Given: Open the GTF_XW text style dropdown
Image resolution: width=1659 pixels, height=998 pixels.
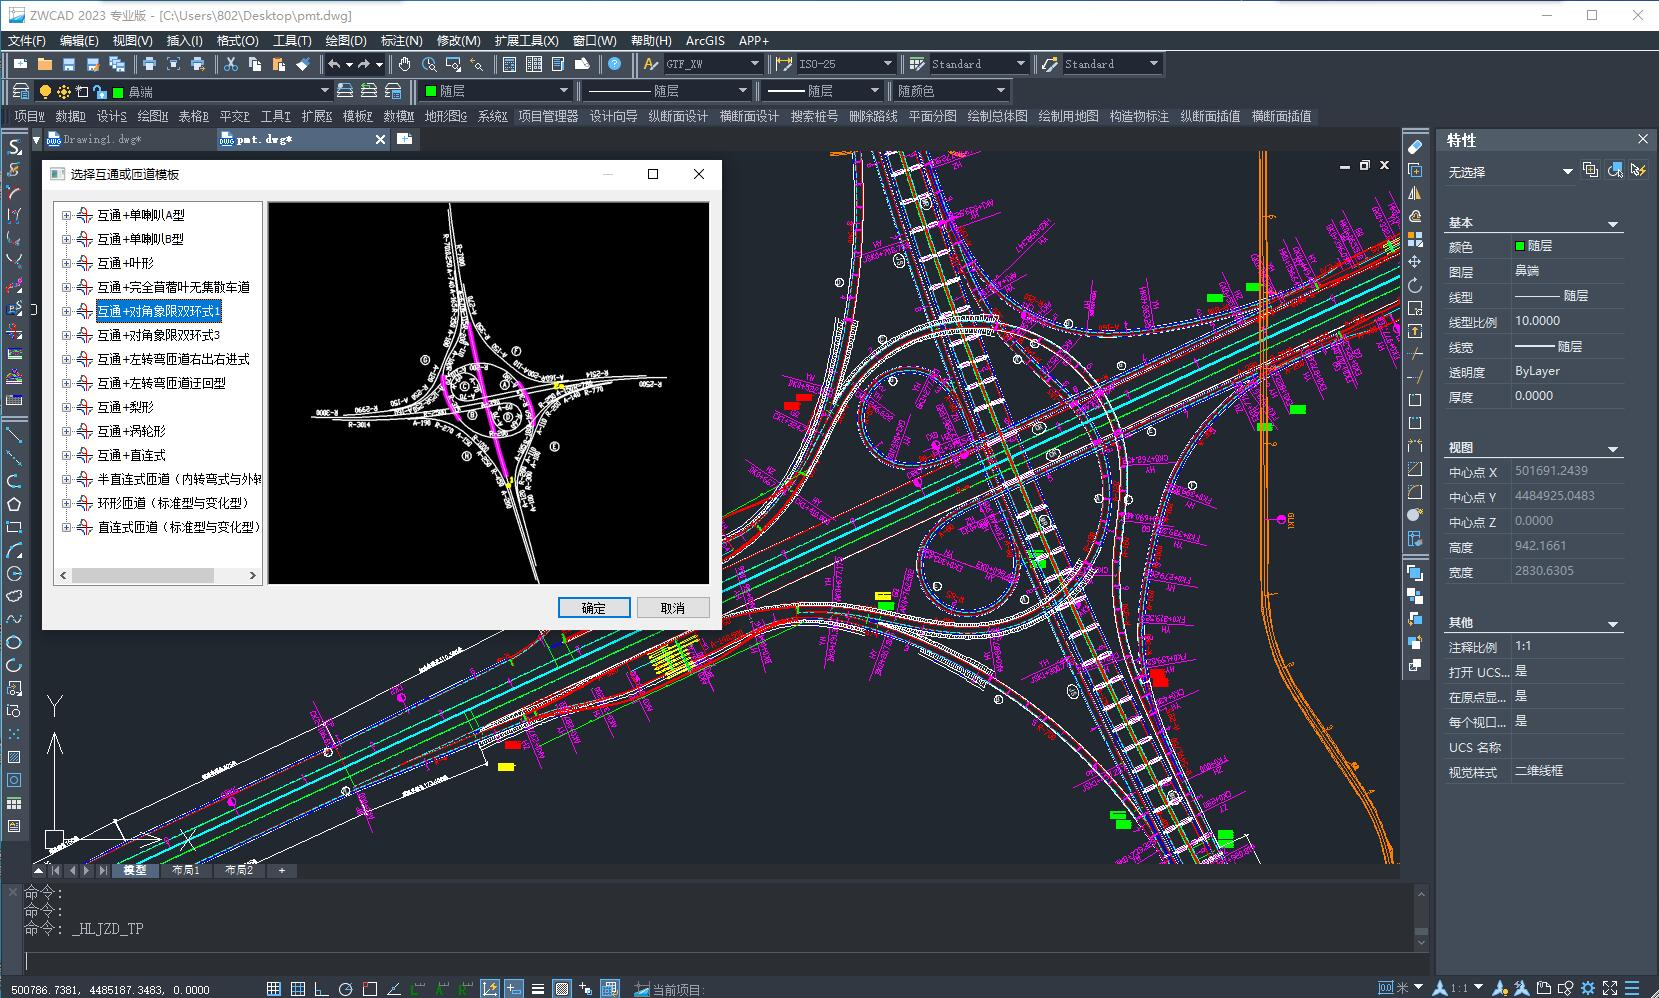Looking at the screenshot, I should 755,64.
